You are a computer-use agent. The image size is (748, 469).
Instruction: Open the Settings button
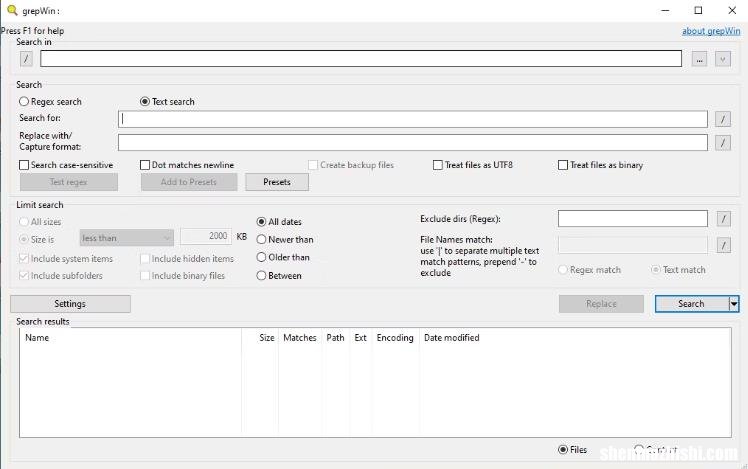70,304
